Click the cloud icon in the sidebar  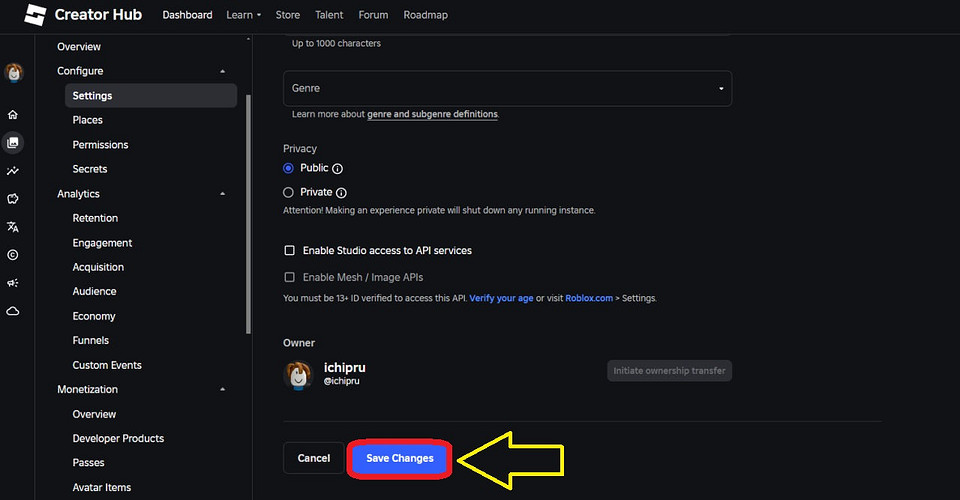click(13, 311)
